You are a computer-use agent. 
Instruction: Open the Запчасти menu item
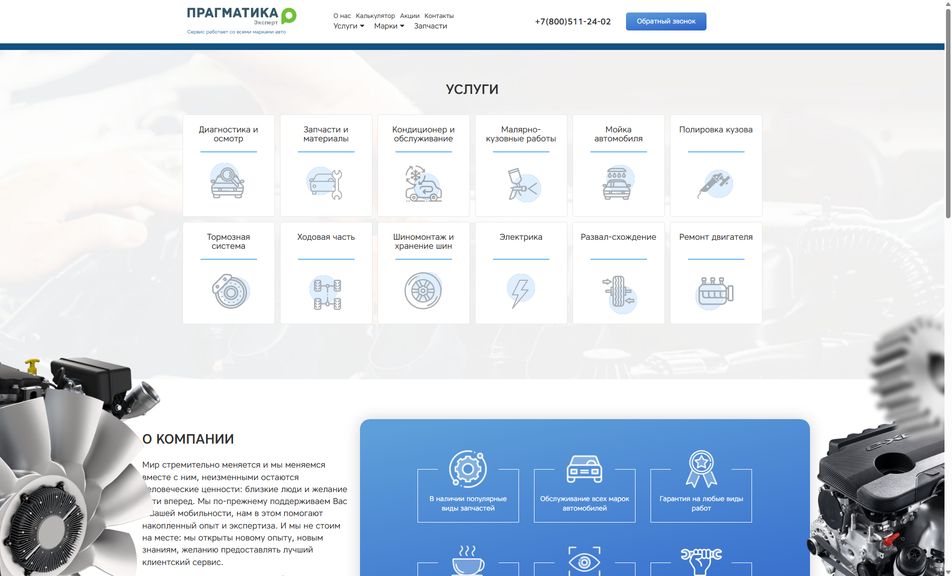[430, 26]
